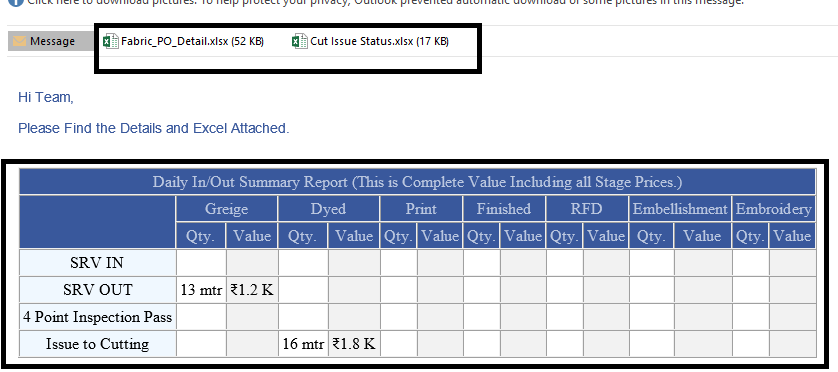Select the RFD column header

tap(587, 208)
